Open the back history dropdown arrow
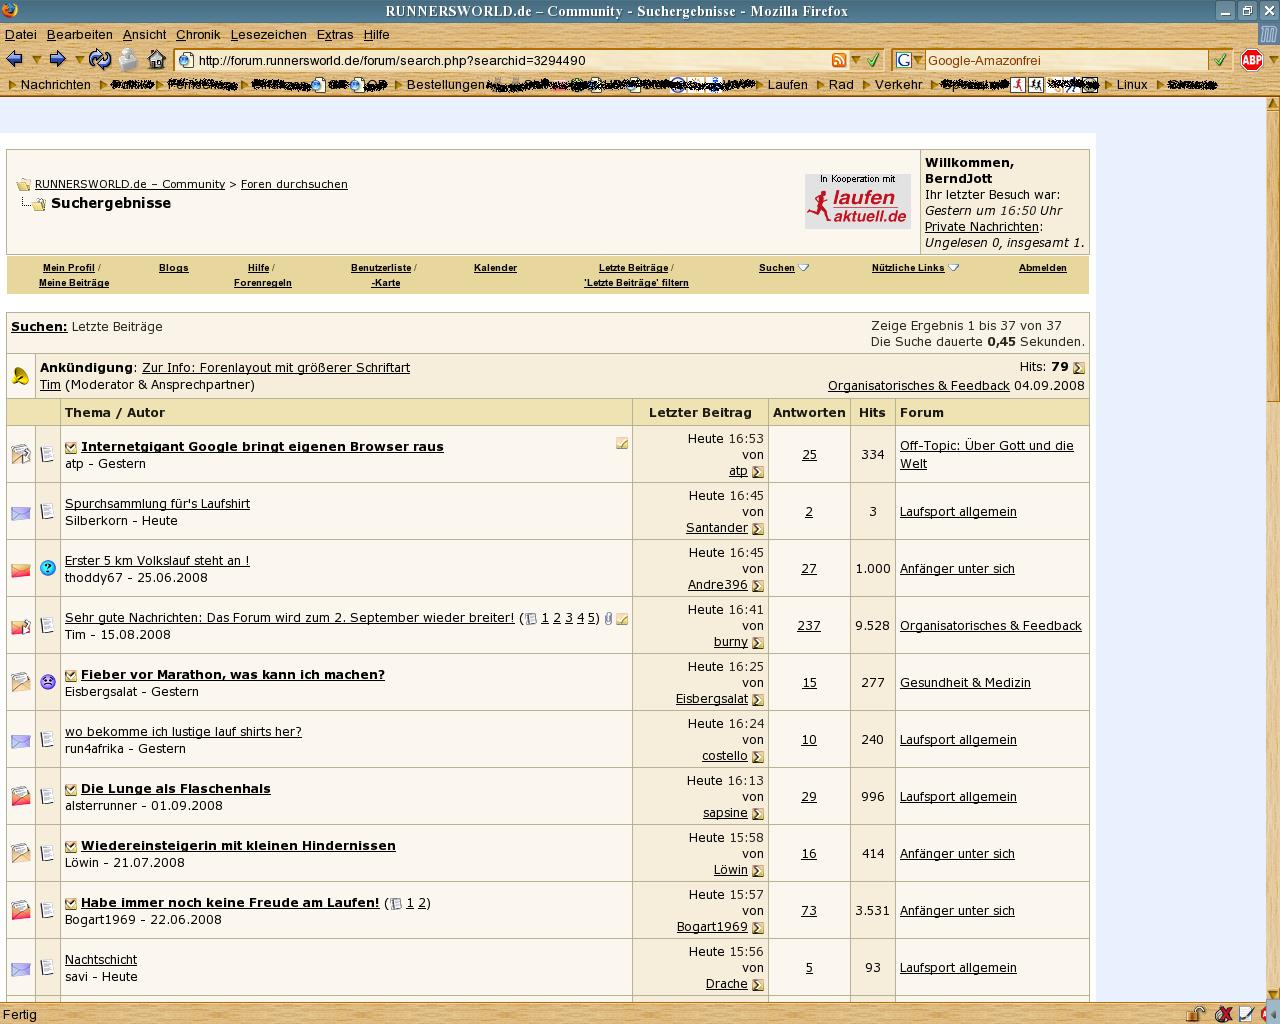1280x1024 pixels. coord(37,60)
